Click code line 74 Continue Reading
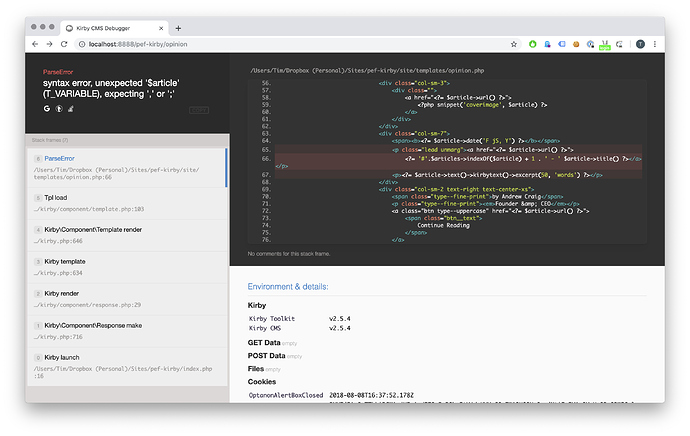Image resolution: width=690 pixels, height=436 pixels. [443, 225]
